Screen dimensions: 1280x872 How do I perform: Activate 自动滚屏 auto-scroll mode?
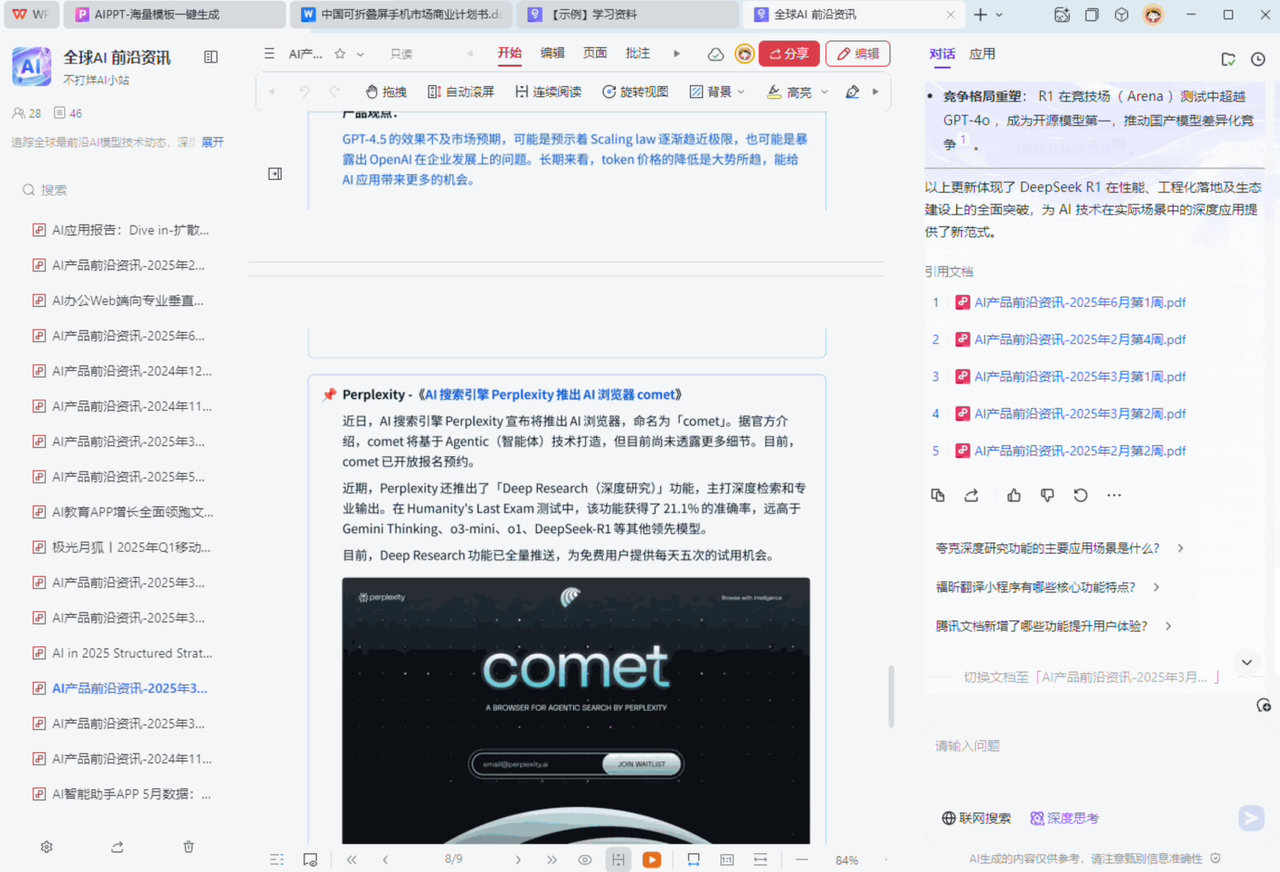pyautogui.click(x=460, y=90)
